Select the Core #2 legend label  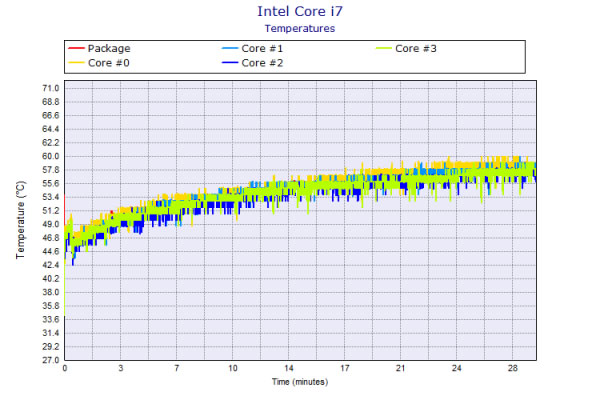(x=262, y=63)
